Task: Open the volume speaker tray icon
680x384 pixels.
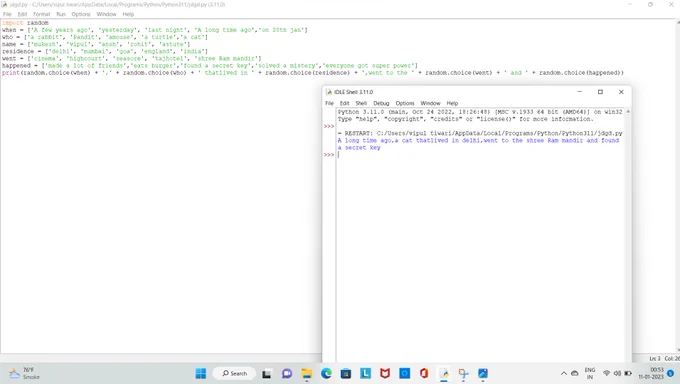Action: (x=617, y=374)
